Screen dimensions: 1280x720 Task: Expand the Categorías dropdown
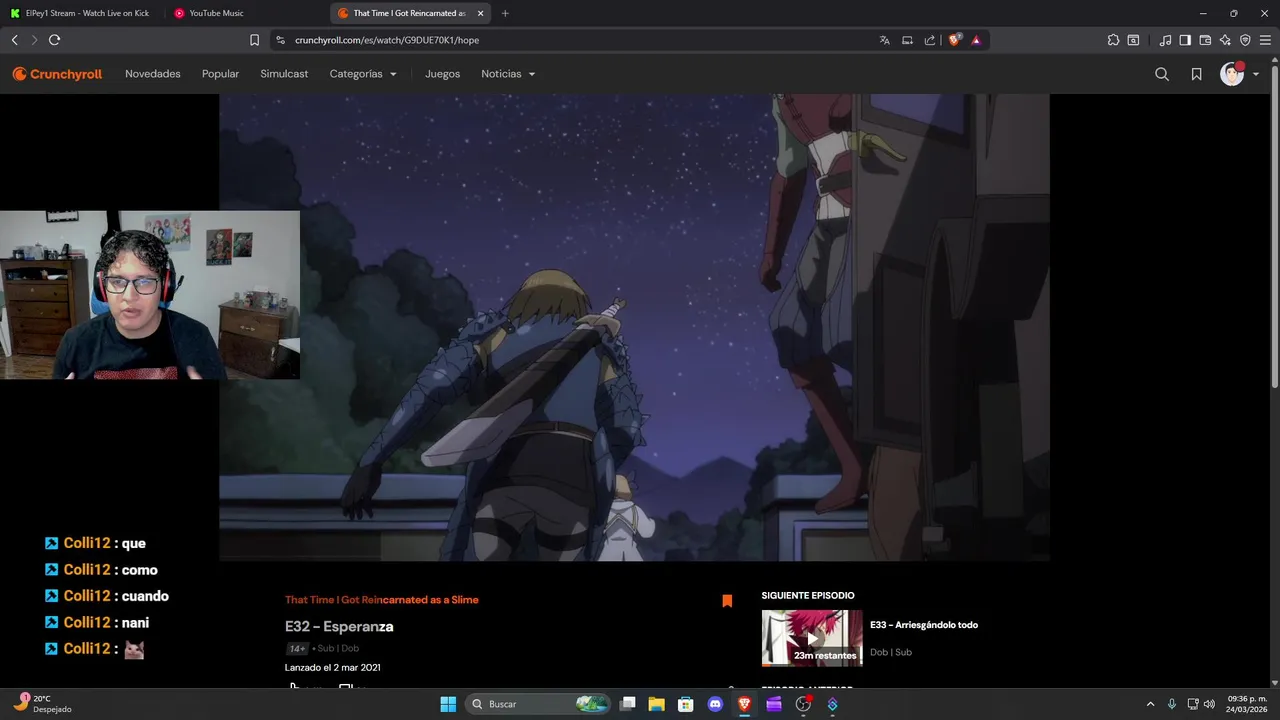363,74
